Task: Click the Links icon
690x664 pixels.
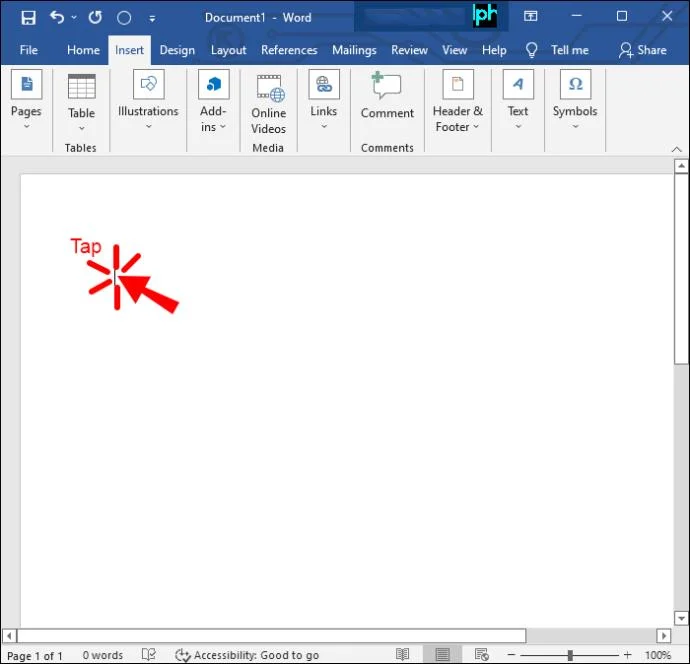Action: click(324, 84)
